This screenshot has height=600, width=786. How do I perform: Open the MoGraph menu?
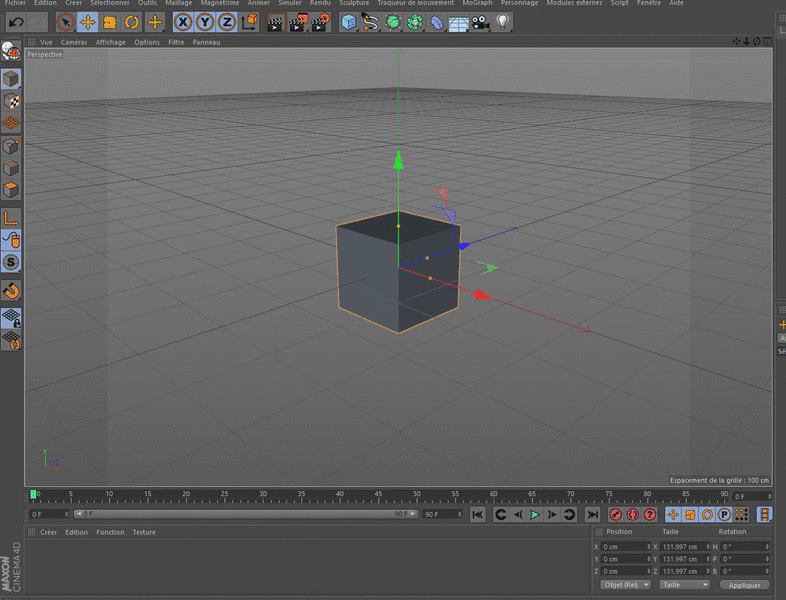click(x=477, y=3)
